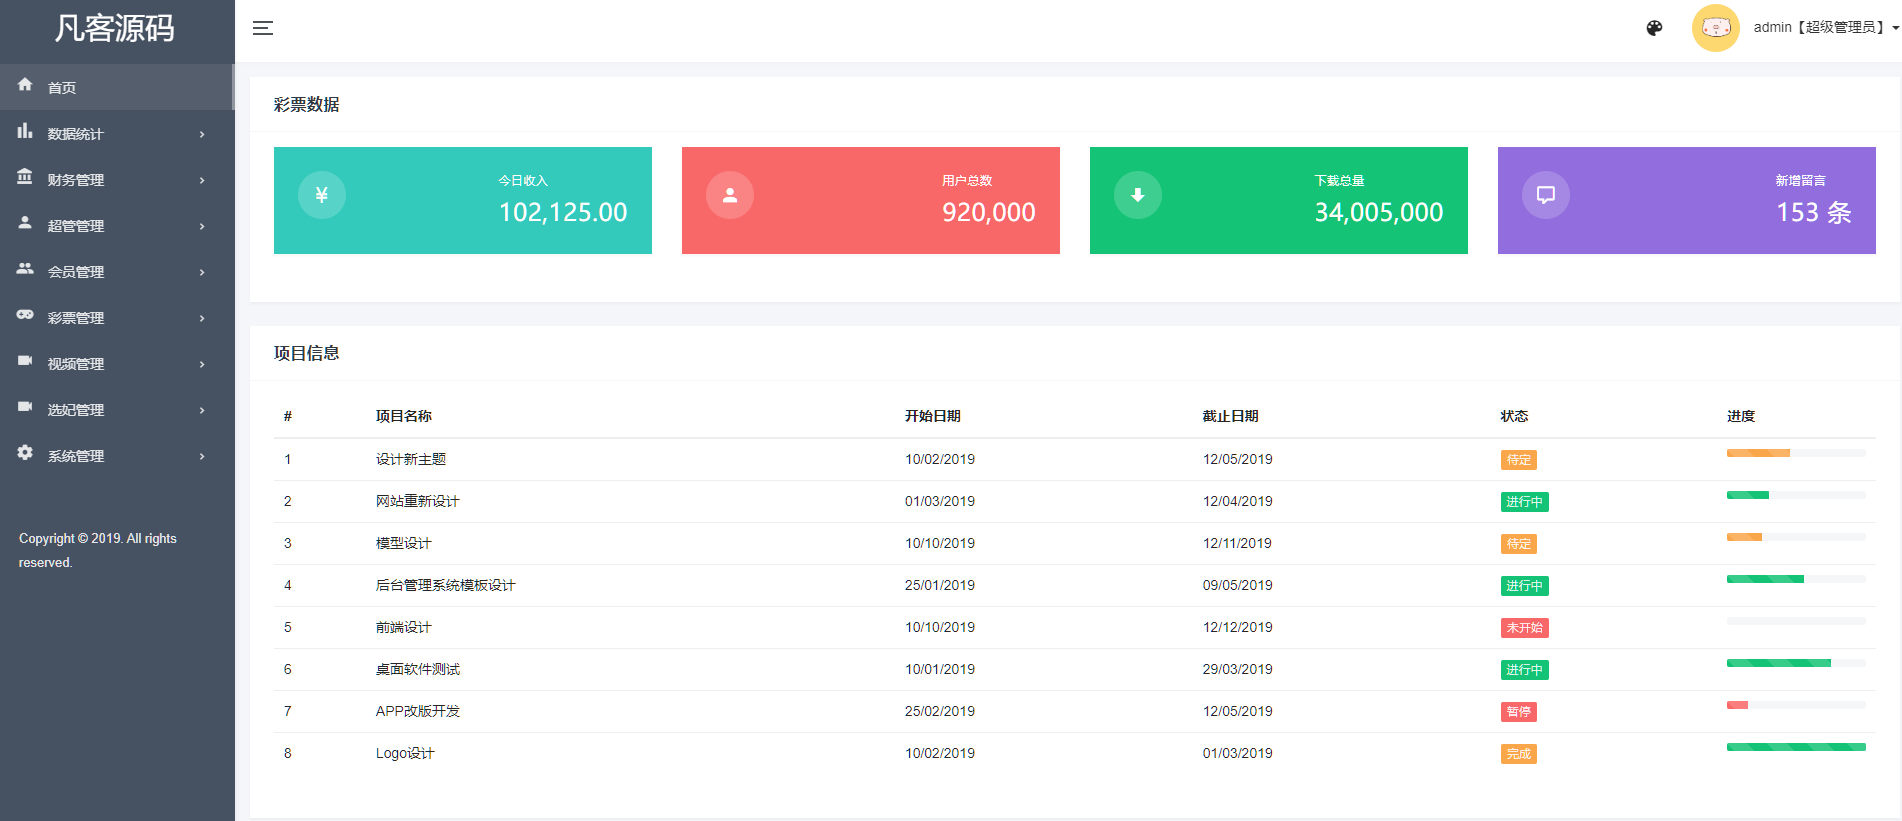Click the camera icon beside 视频管理
Viewport: 1902px width, 821px height.
coord(25,361)
